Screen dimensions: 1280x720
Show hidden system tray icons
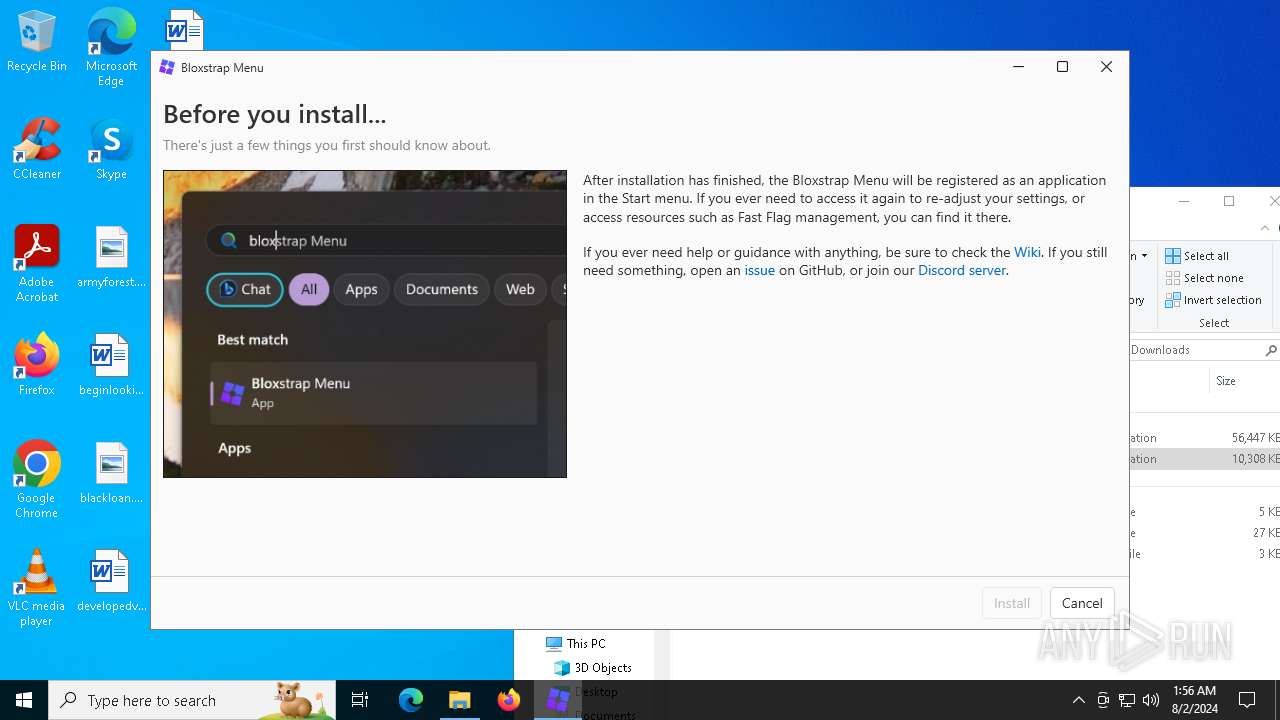[1078, 700]
